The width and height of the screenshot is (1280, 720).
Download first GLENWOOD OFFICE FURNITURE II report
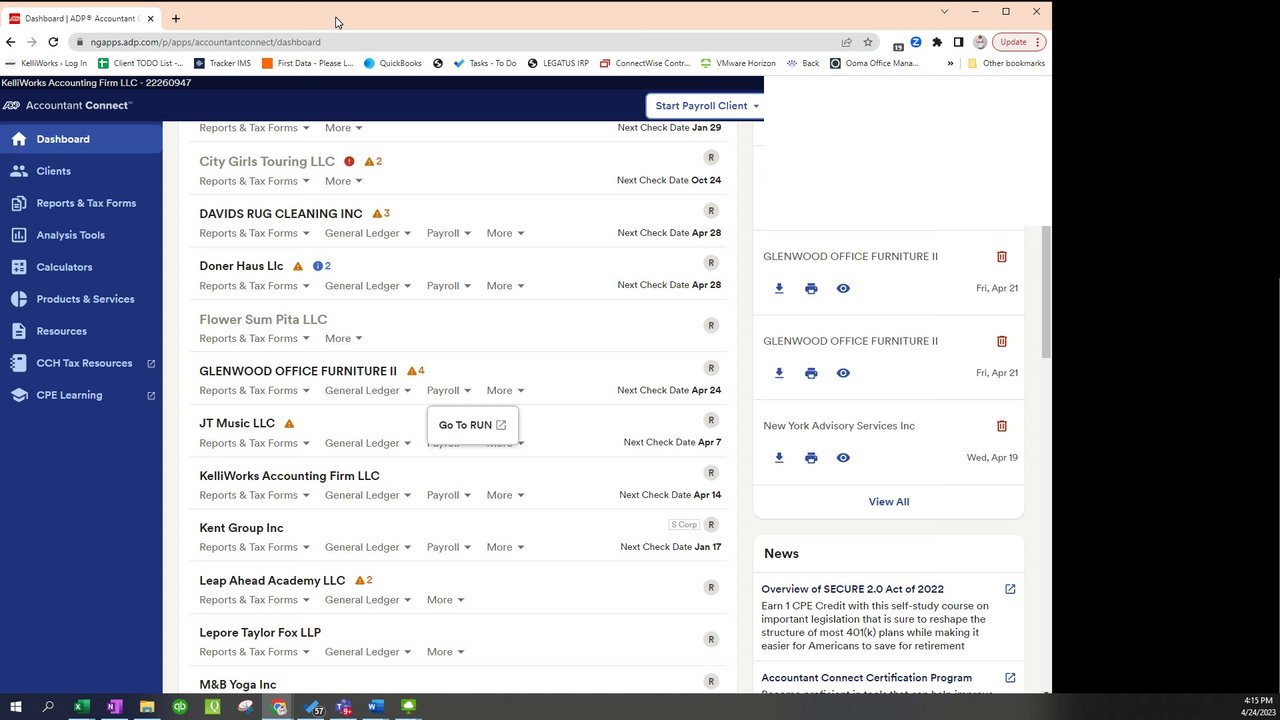click(x=779, y=289)
